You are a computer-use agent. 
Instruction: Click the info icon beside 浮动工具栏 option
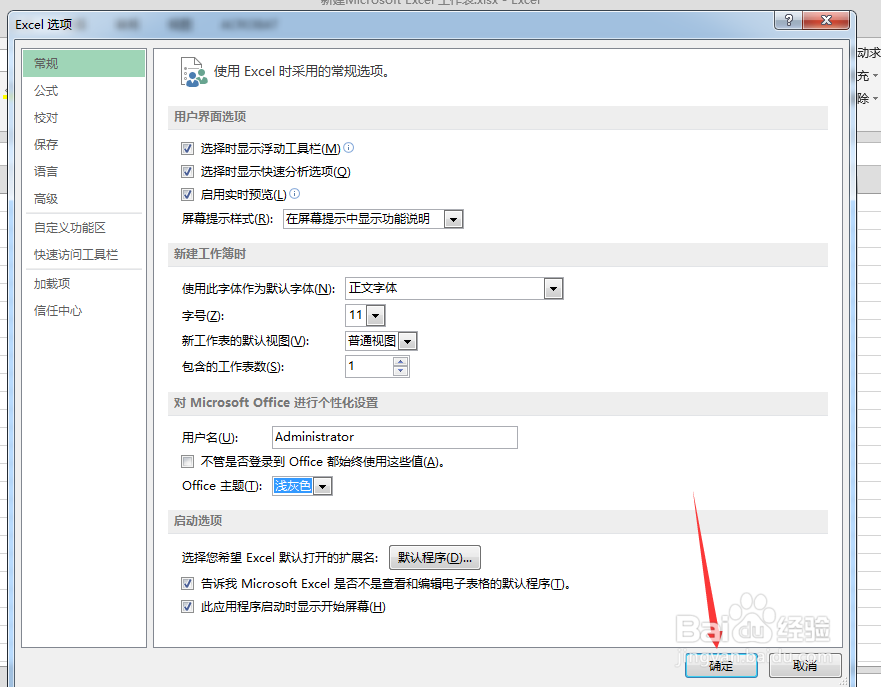[x=349, y=148]
